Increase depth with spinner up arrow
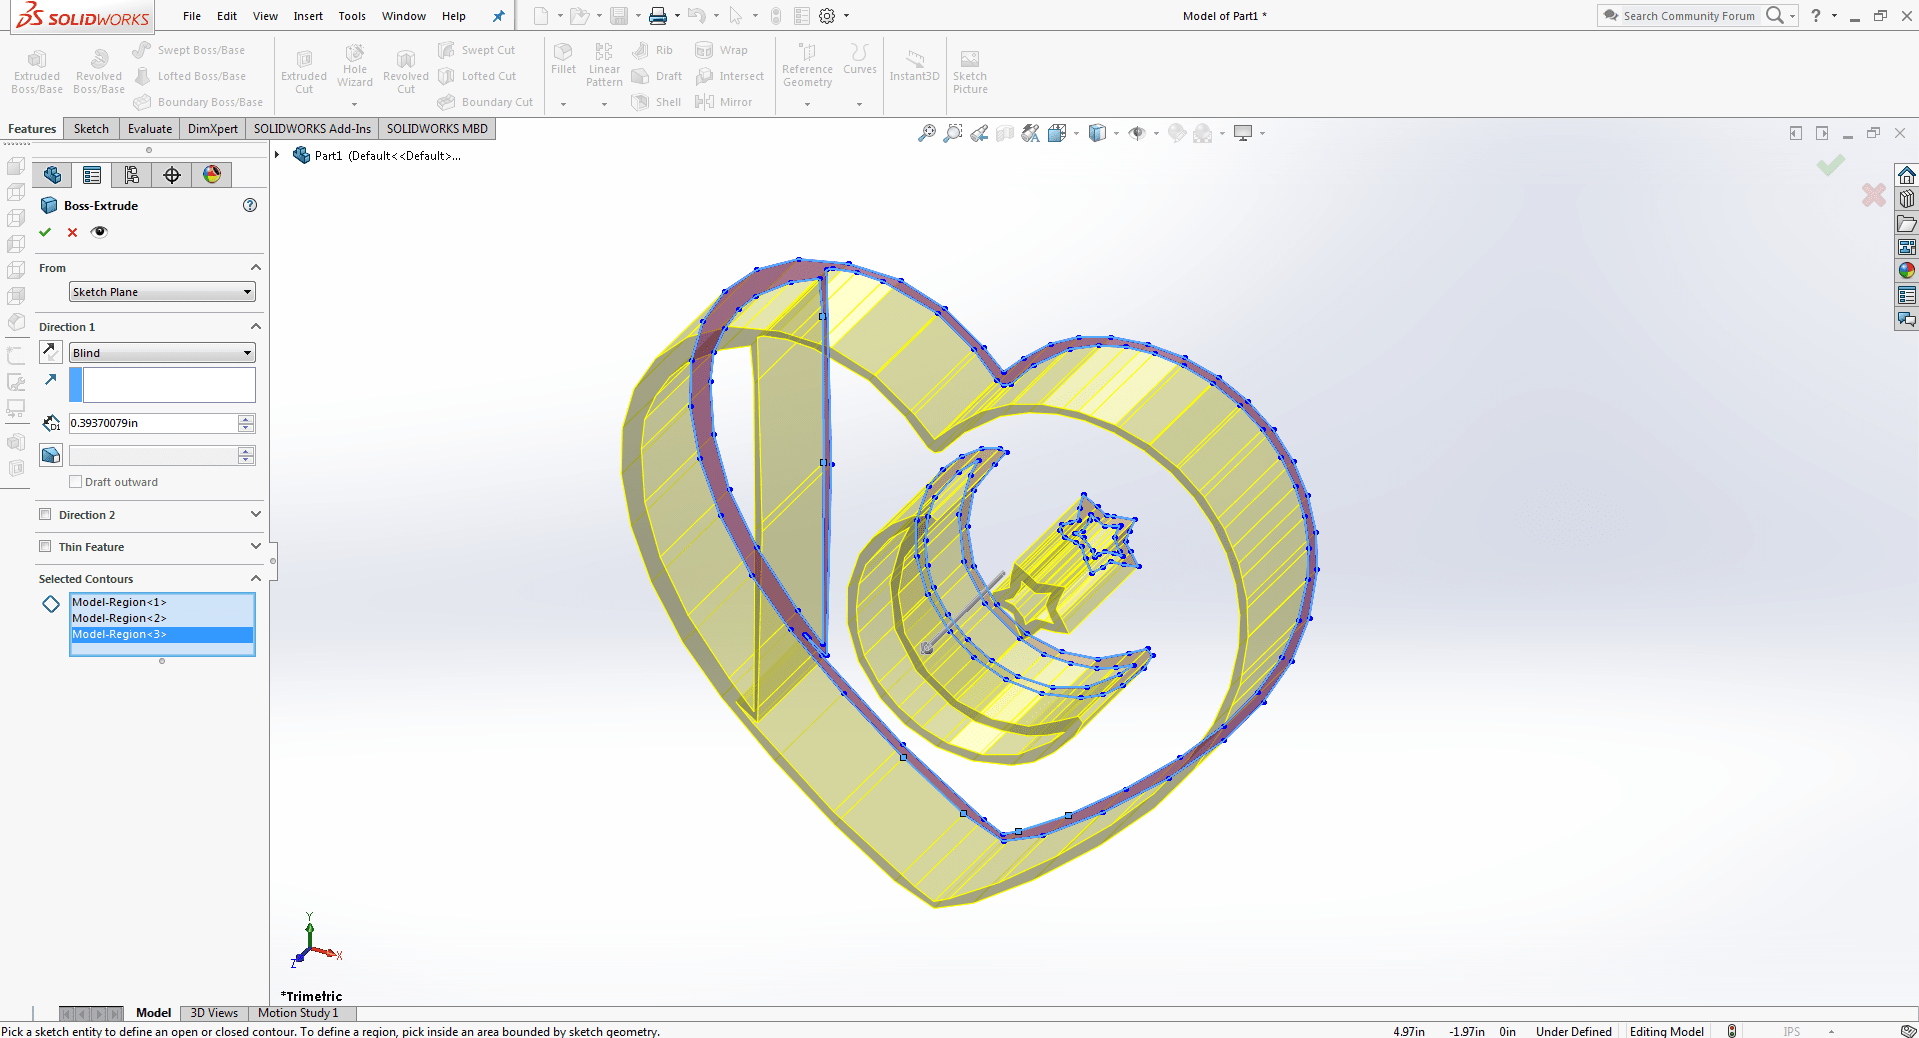 (246, 419)
